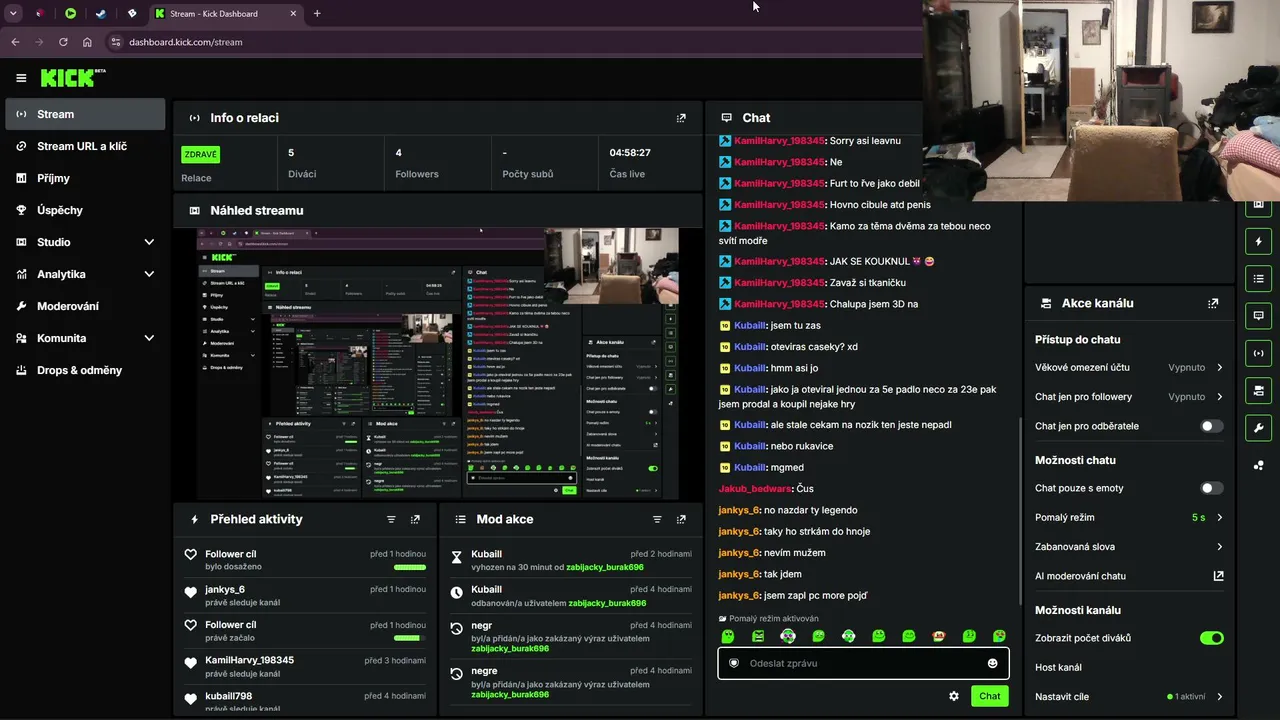Click KamilHarvy_198345 in Přehled aktivity
This screenshot has height=720, width=1280.
point(249,660)
